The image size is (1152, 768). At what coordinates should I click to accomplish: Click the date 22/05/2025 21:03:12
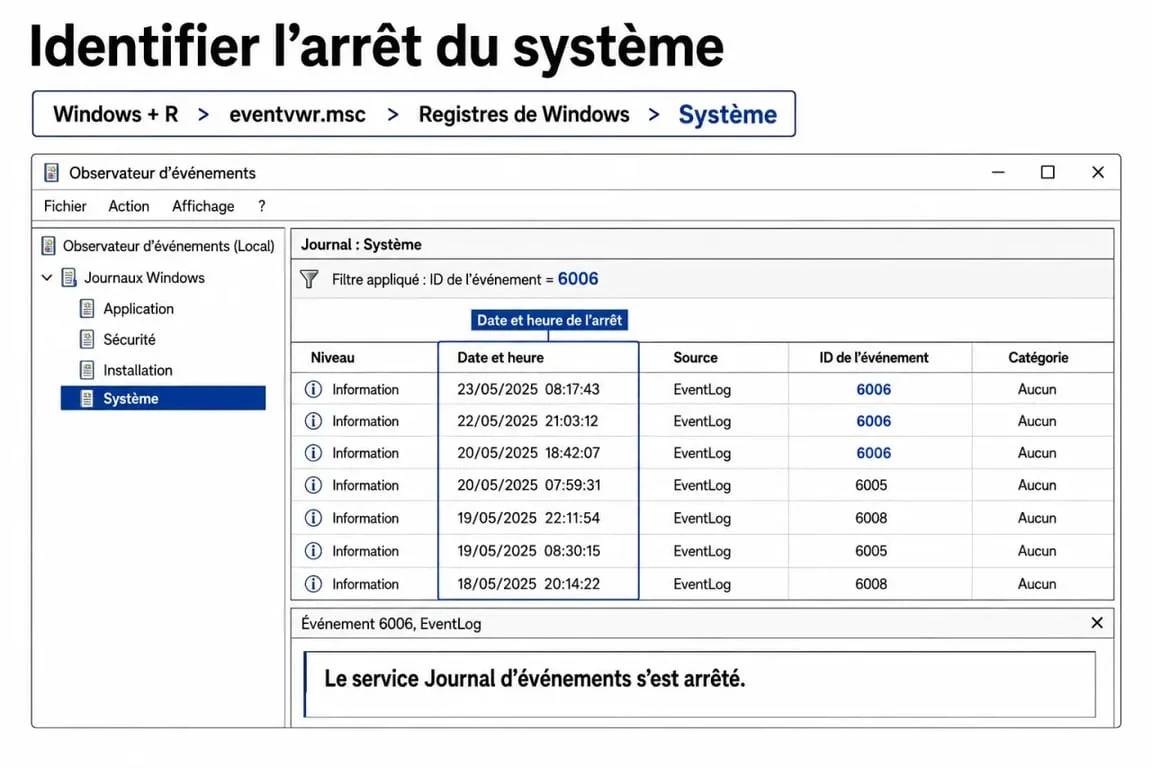coord(528,421)
